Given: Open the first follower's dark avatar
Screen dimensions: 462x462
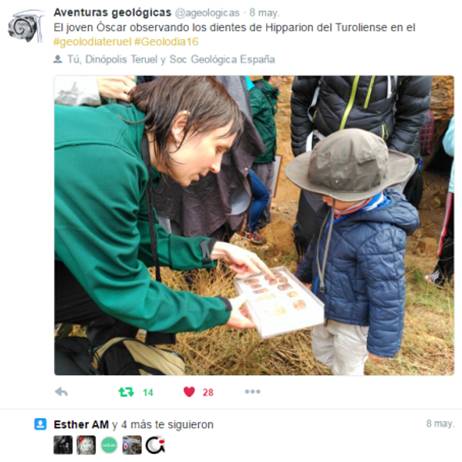Looking at the screenshot, I should 63,445.
